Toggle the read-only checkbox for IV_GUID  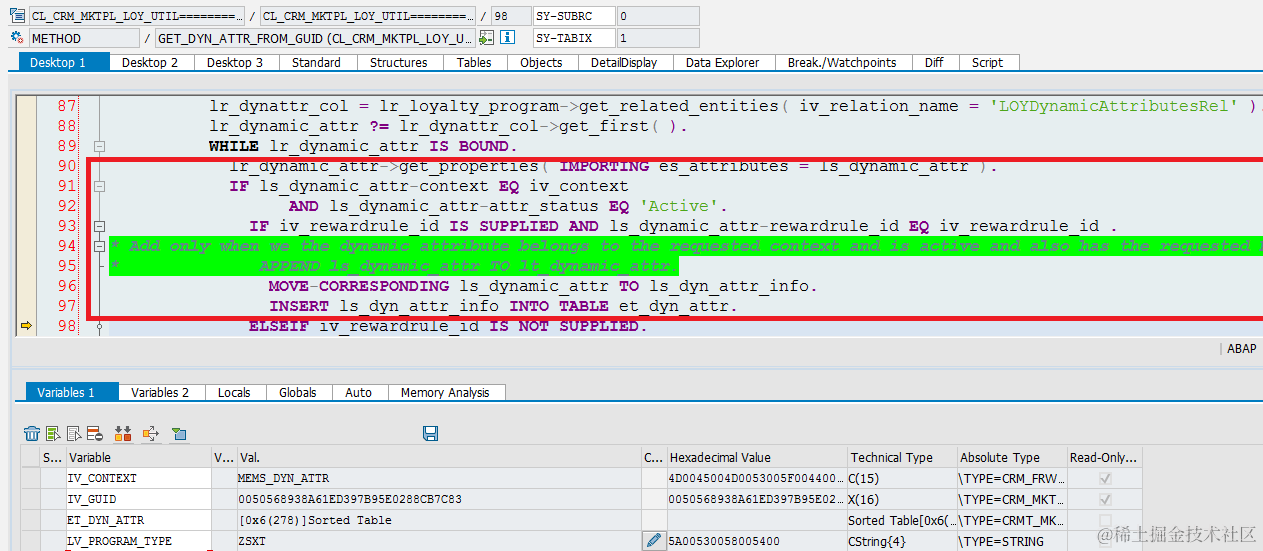tap(1105, 499)
